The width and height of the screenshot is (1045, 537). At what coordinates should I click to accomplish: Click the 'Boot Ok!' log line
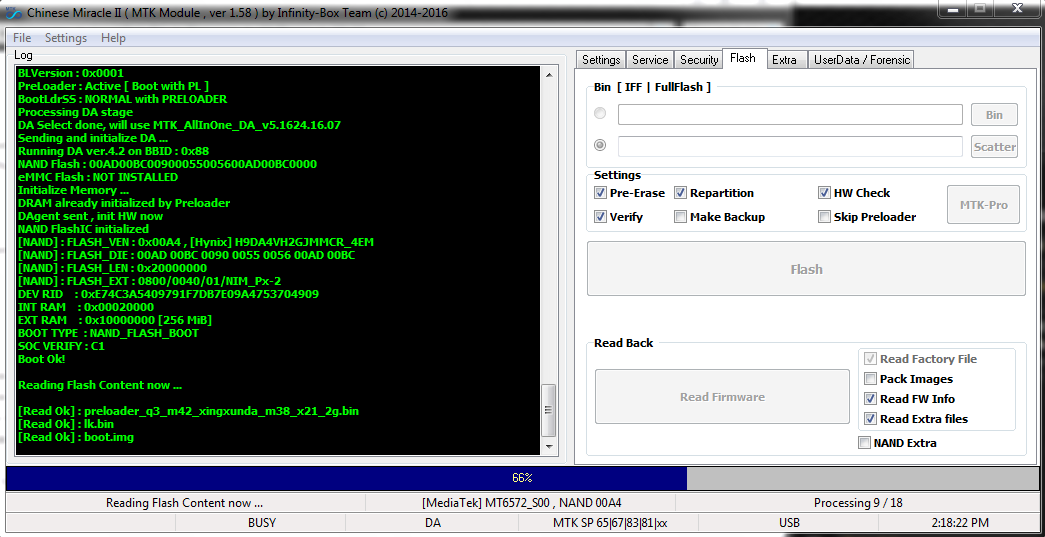(x=41, y=359)
